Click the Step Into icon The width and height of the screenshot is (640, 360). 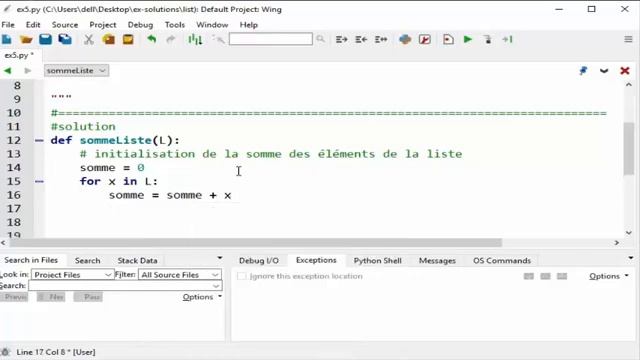point(488,39)
